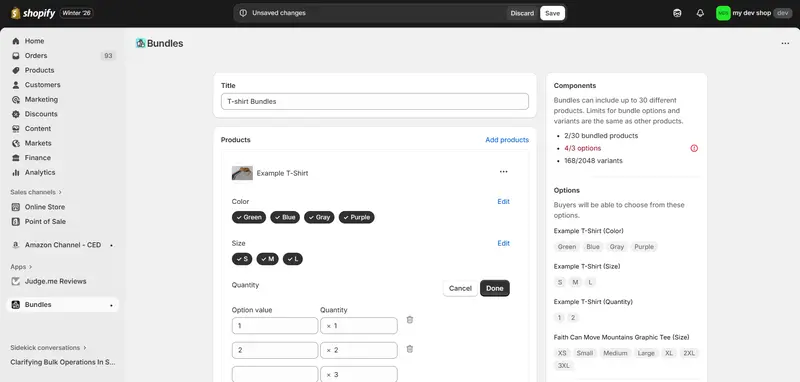This screenshot has height=382, width=800.
Task: Click the Done button
Action: coord(494,288)
